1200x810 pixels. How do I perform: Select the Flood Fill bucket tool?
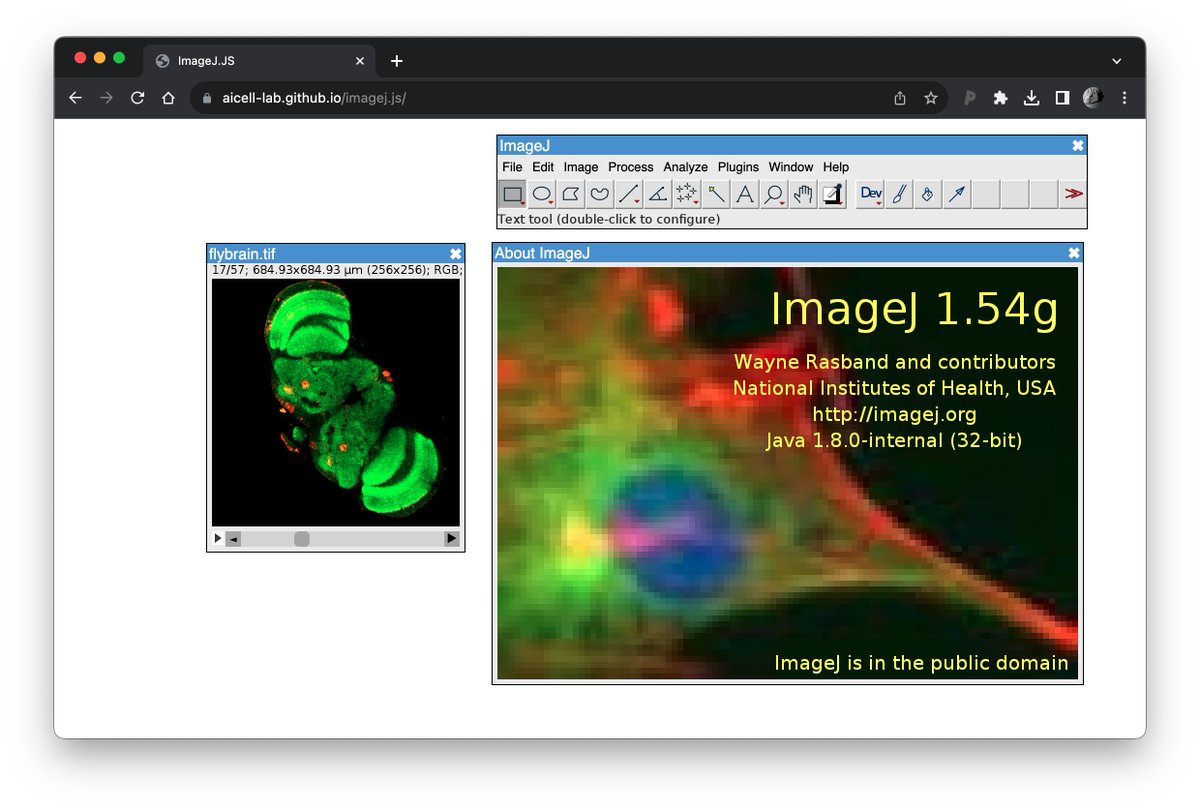[x=929, y=194]
